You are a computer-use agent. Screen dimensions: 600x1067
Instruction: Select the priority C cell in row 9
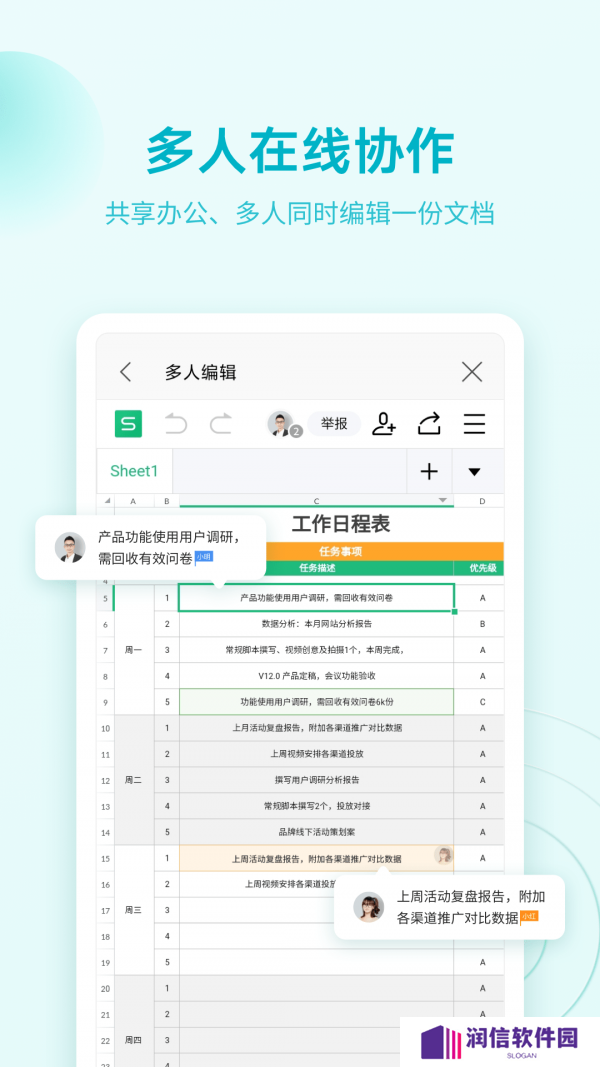coord(482,702)
